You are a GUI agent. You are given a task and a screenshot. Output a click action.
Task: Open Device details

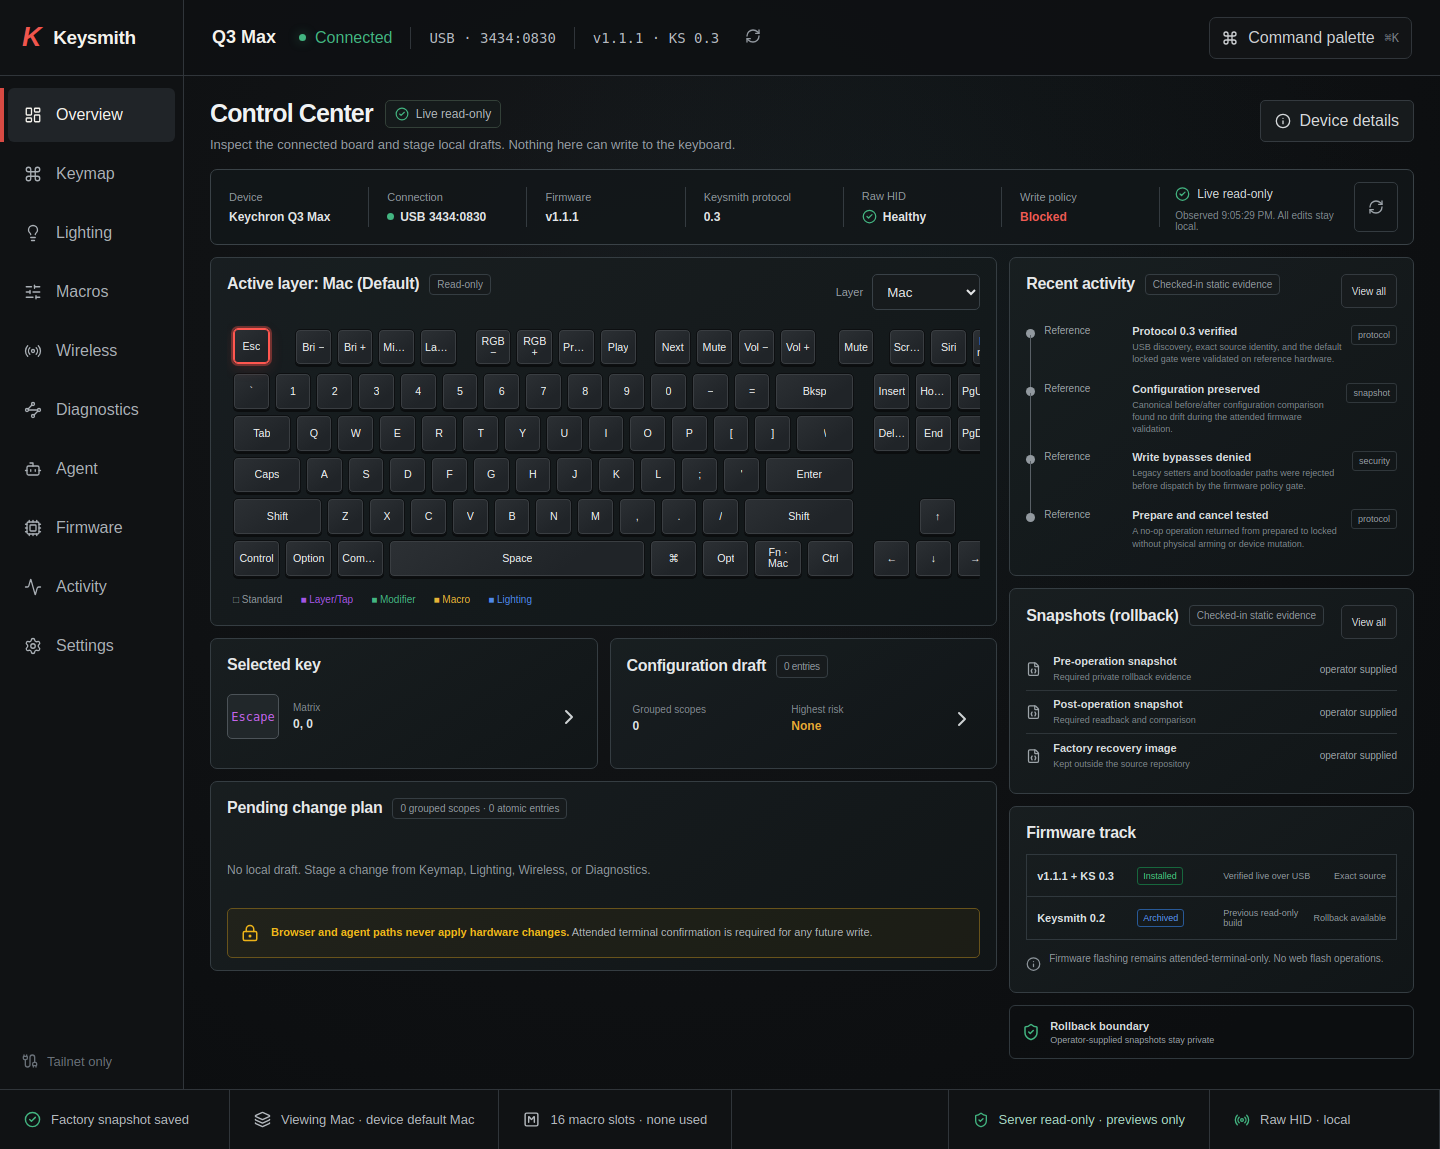point(1337,121)
